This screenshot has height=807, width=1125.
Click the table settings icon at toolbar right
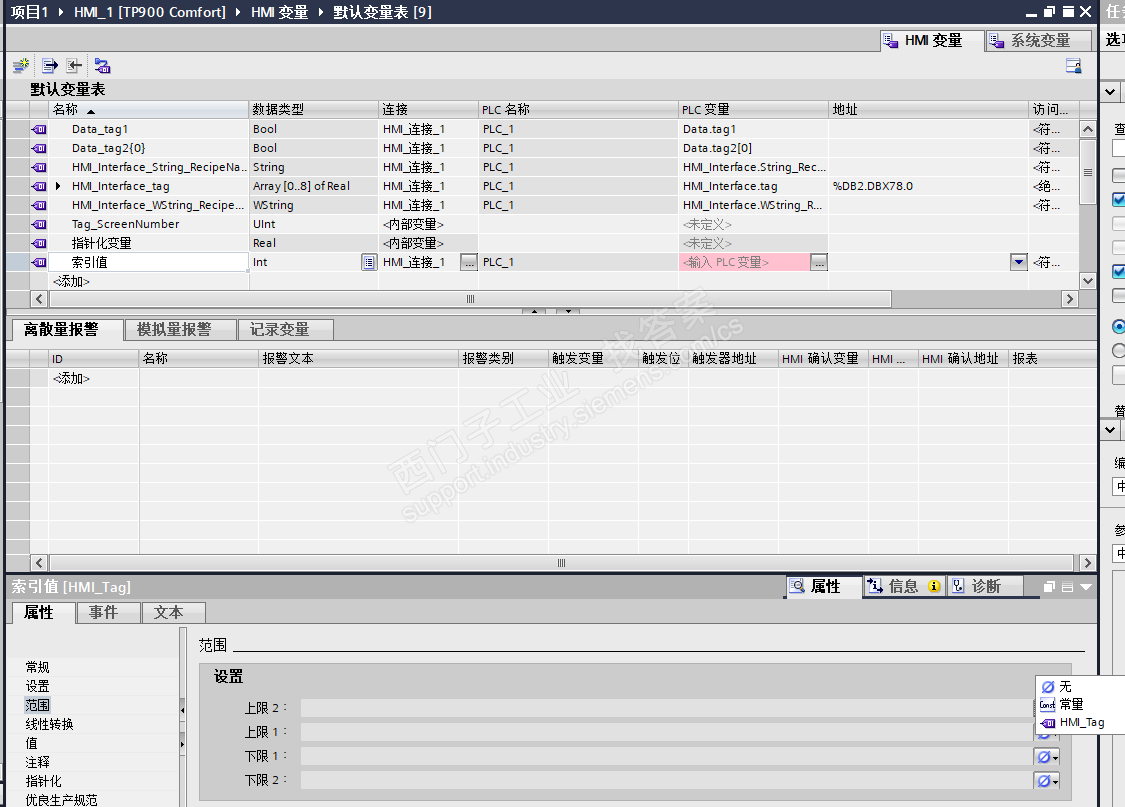point(1073,66)
